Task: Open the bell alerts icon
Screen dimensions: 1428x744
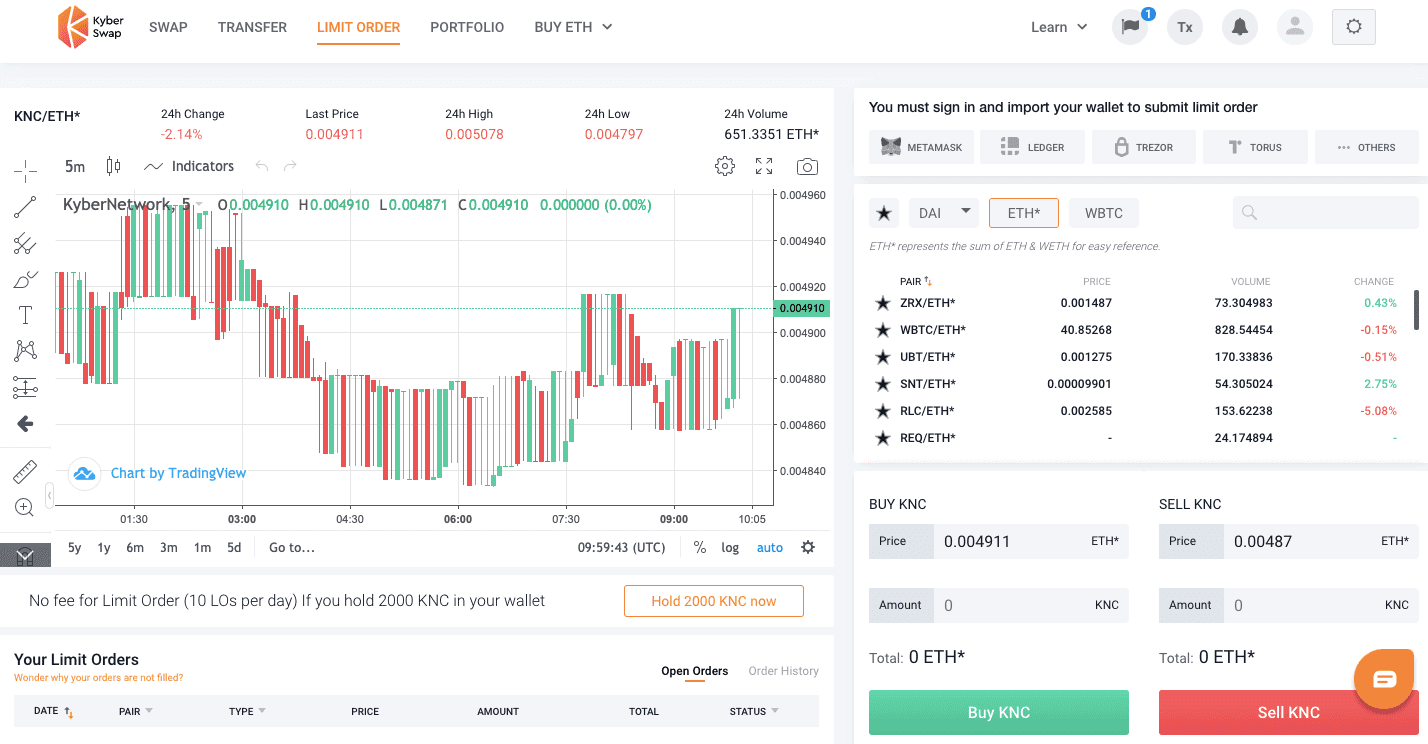Action: [1240, 27]
